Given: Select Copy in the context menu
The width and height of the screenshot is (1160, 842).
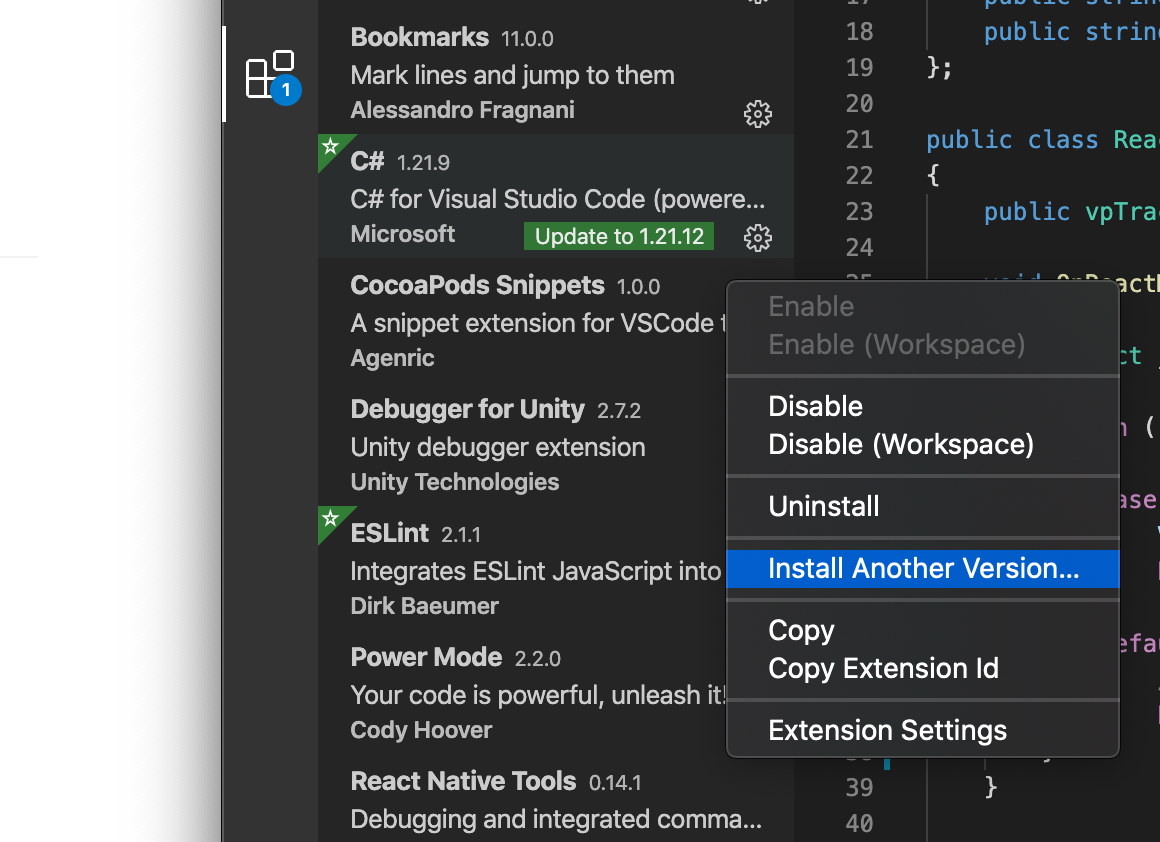Looking at the screenshot, I should pos(923,630).
